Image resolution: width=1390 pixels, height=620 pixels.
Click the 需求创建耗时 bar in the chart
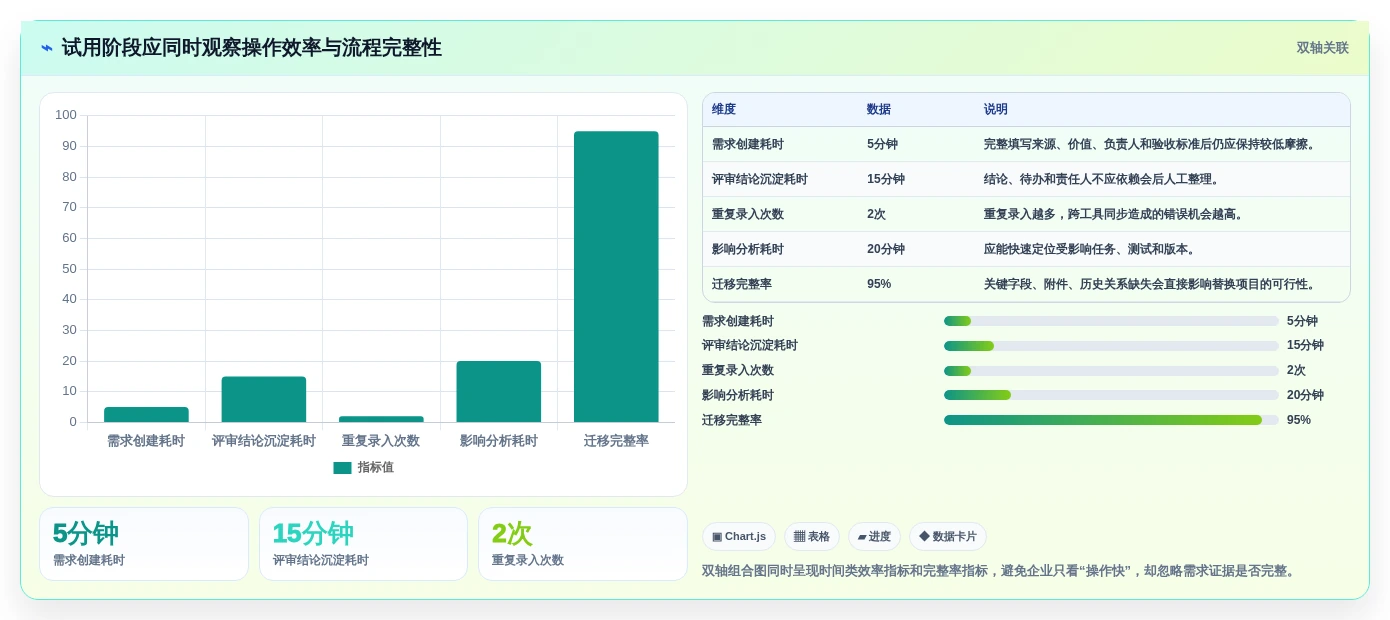(146, 414)
